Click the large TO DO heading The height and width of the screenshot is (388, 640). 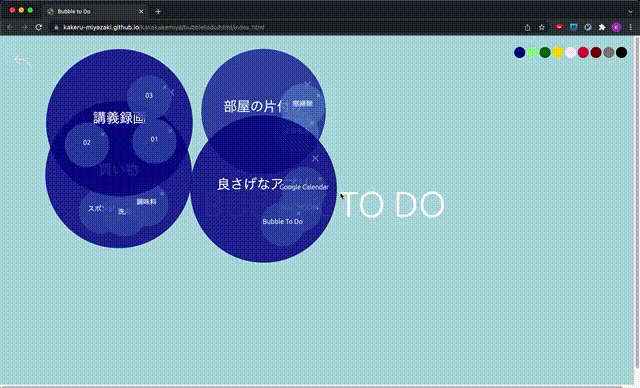click(393, 205)
